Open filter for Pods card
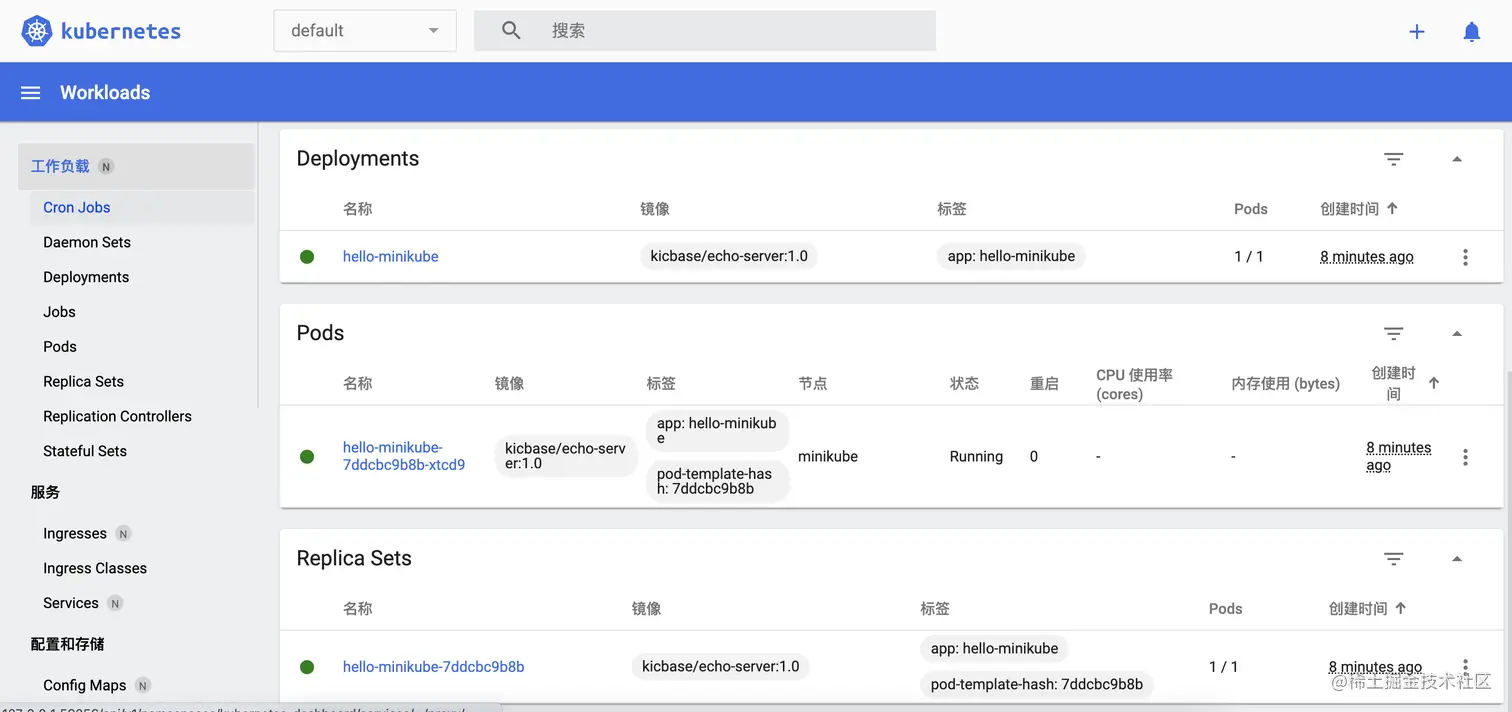The image size is (1512, 712). click(1394, 334)
